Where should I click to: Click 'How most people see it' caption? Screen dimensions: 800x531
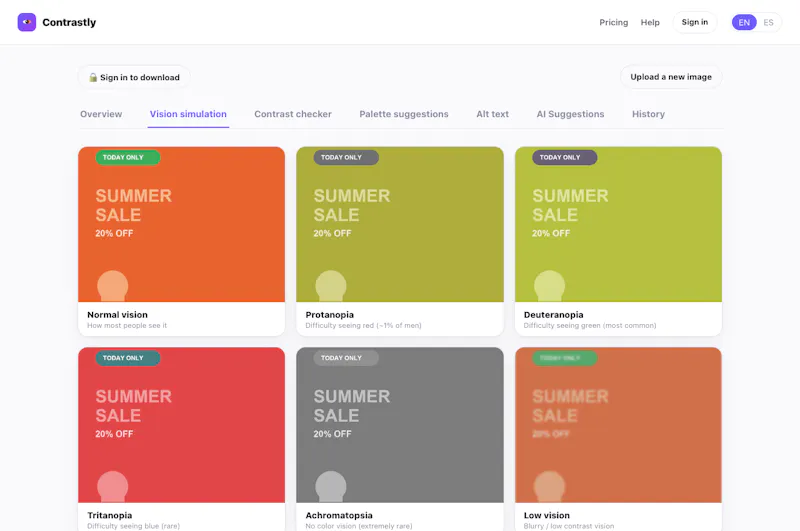click(127, 325)
